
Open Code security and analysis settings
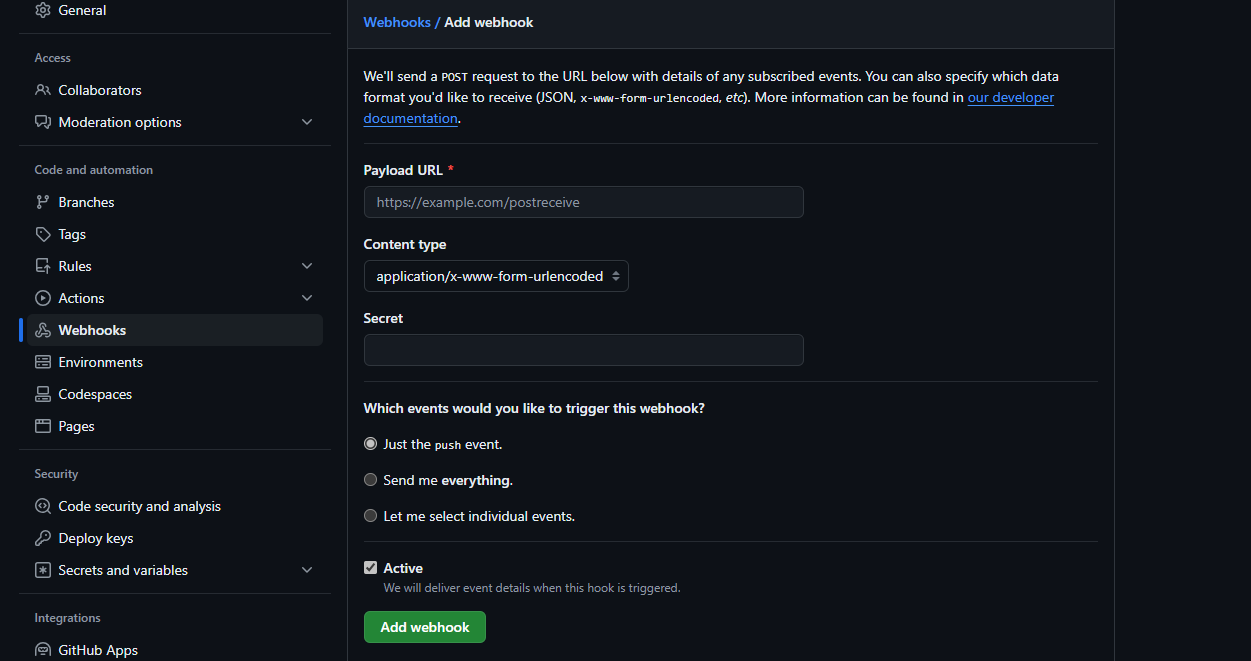(x=140, y=506)
